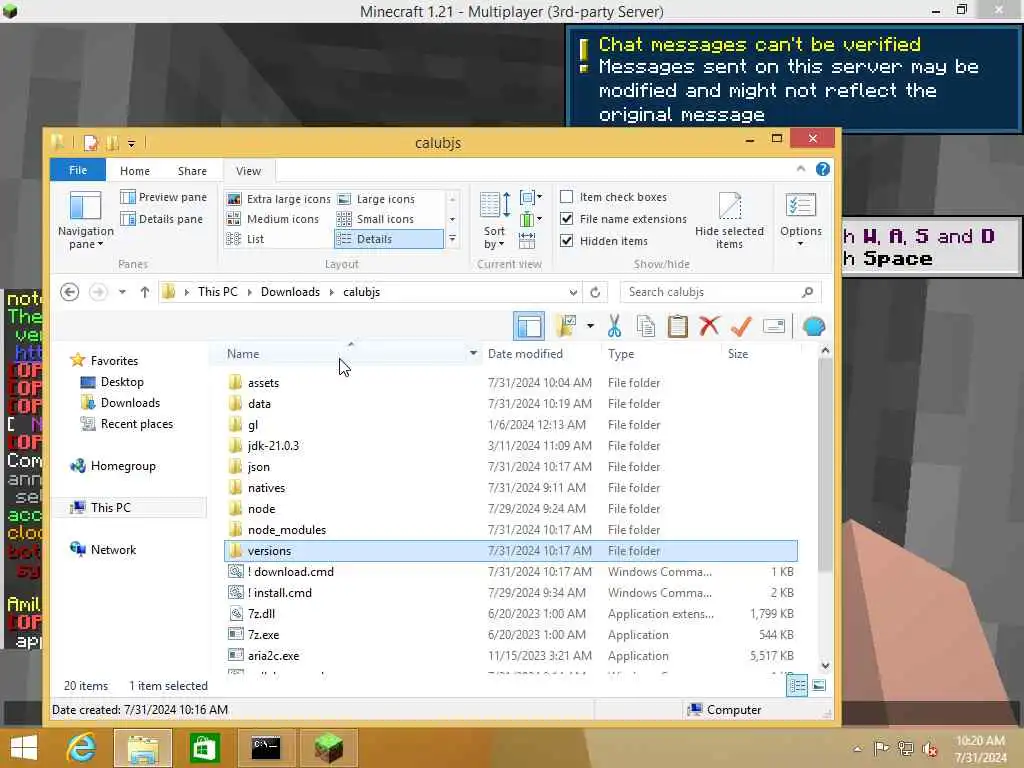Click the Rename icon in toolbar
The width and height of the screenshot is (1024, 768).
tap(773, 326)
